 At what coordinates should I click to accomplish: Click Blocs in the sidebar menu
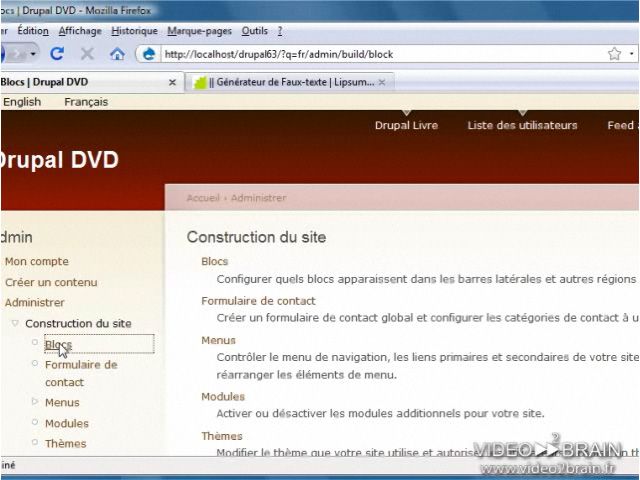click(x=58, y=345)
